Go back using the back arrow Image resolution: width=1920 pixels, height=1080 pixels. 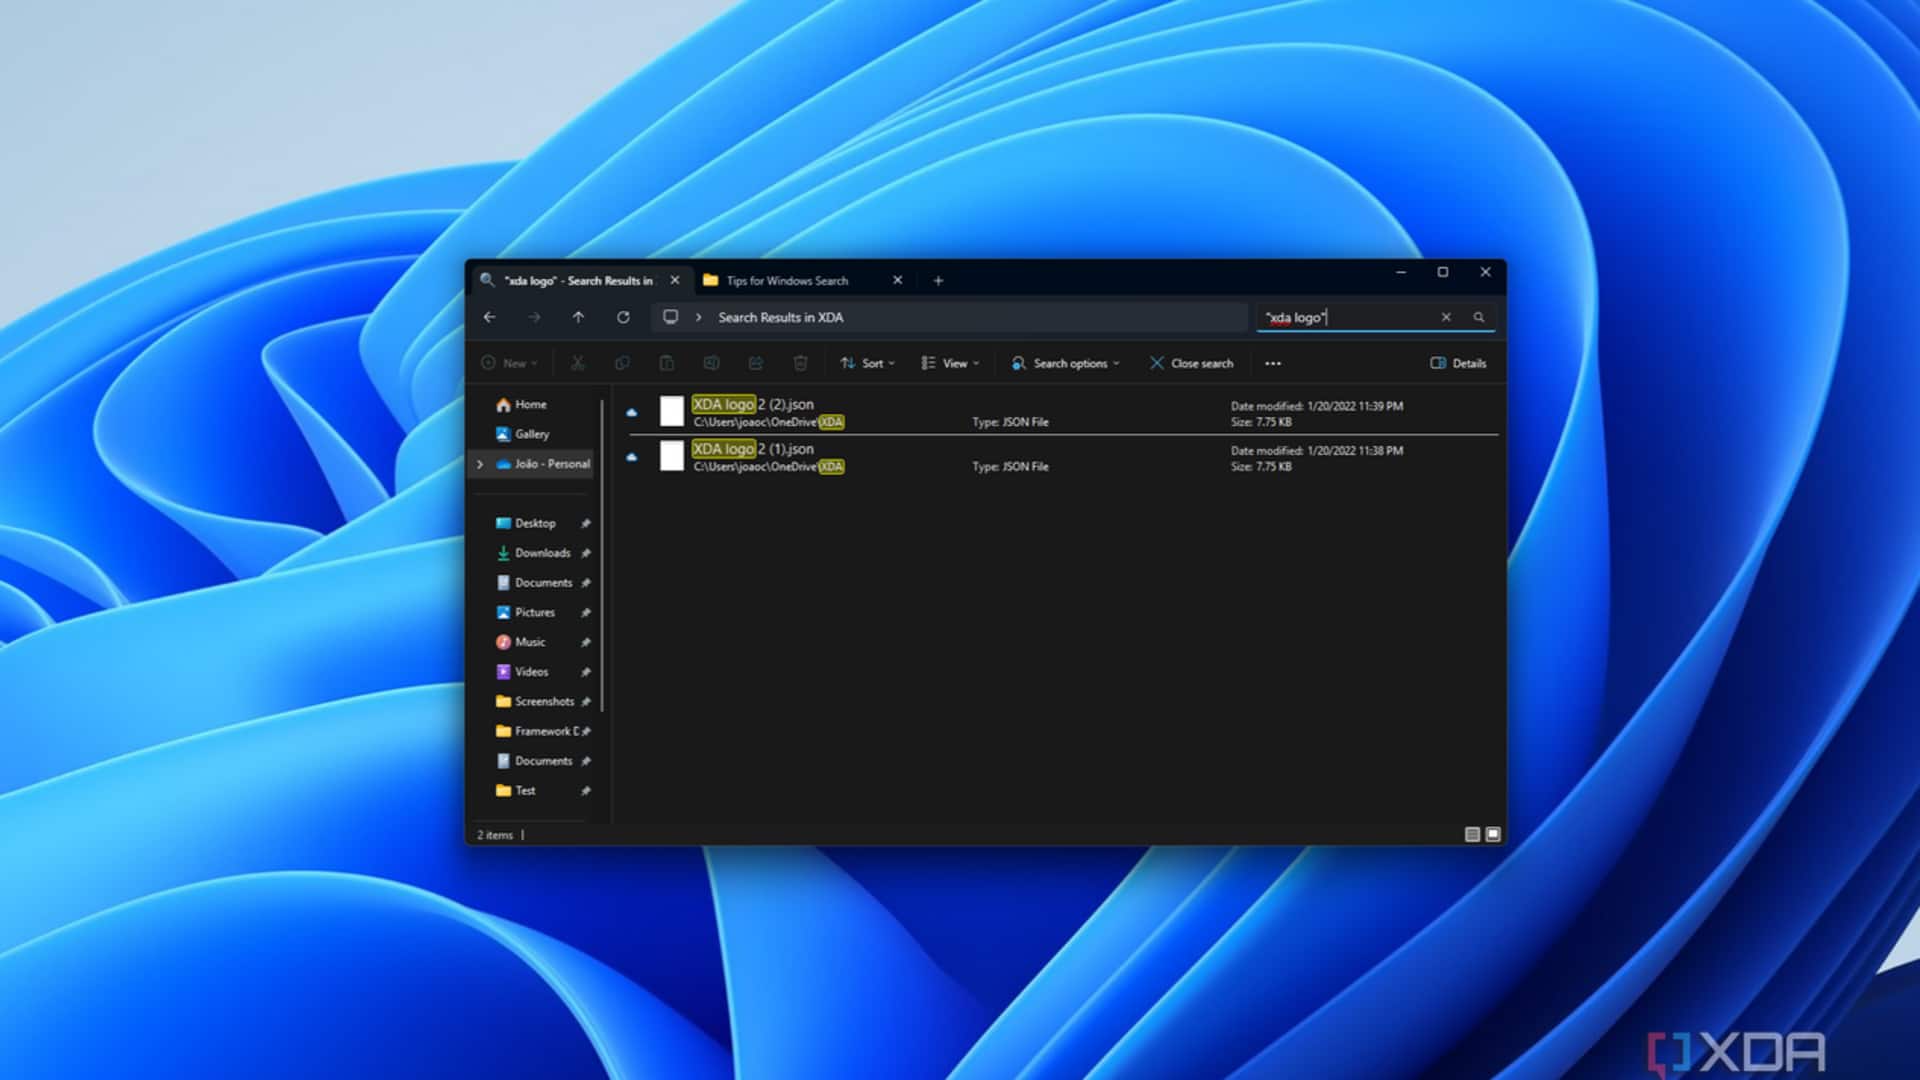[489, 317]
